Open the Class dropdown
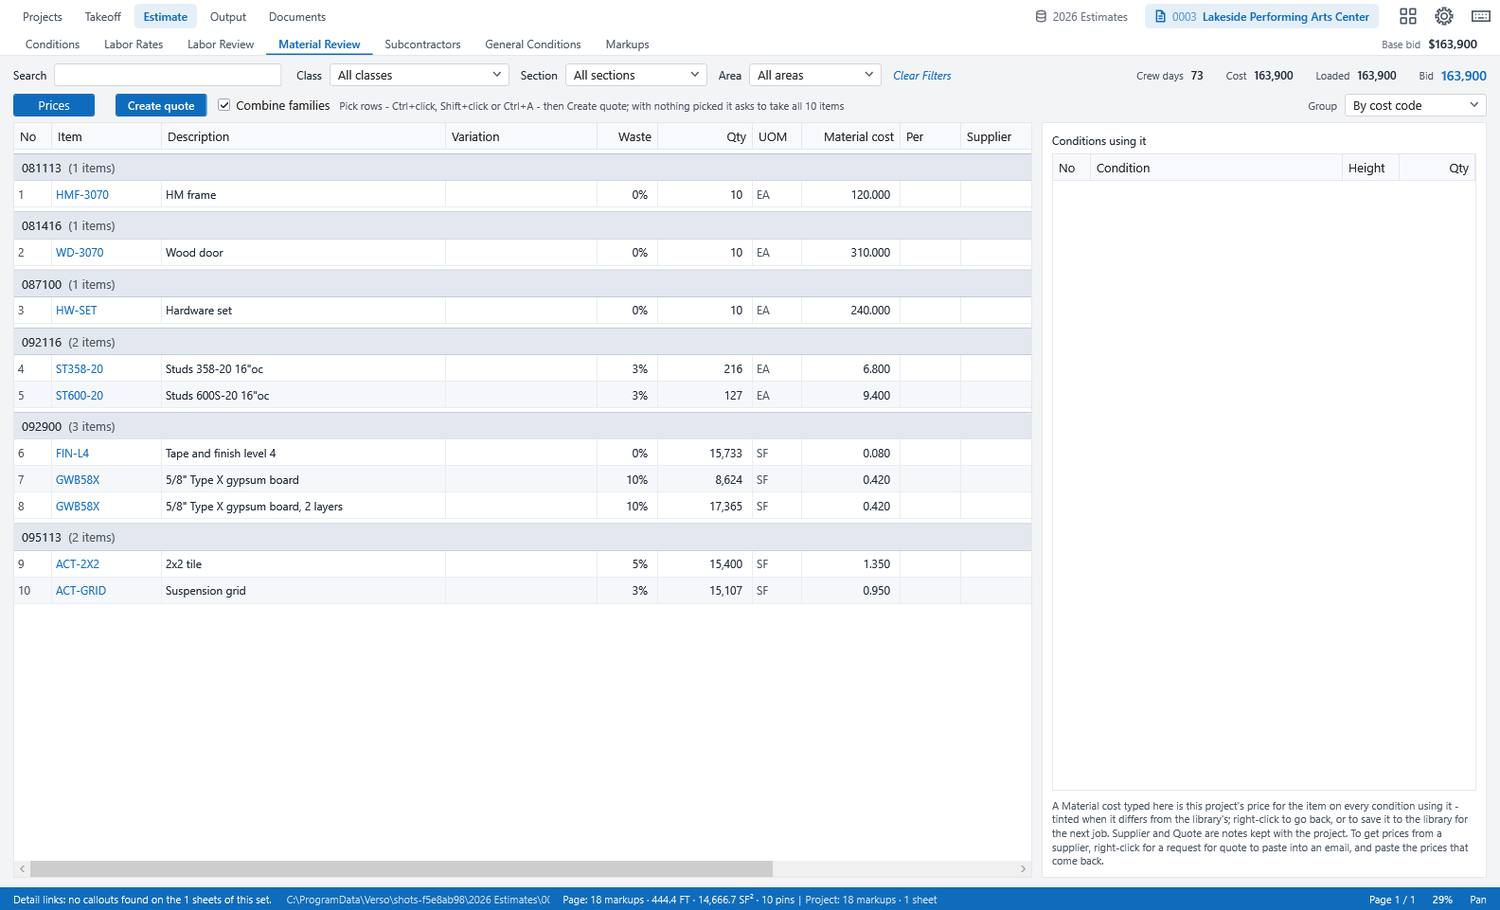1500x910 pixels. 419,75
